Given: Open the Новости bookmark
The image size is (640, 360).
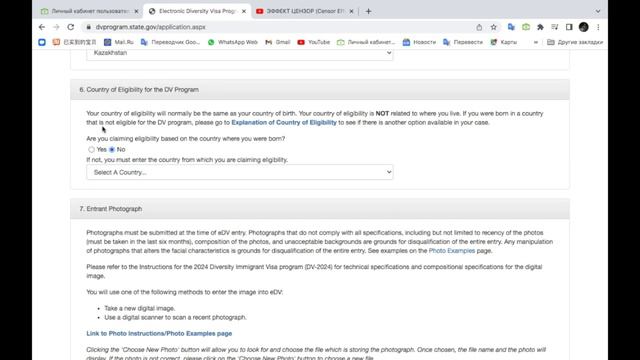Looking at the screenshot, I should (419, 42).
